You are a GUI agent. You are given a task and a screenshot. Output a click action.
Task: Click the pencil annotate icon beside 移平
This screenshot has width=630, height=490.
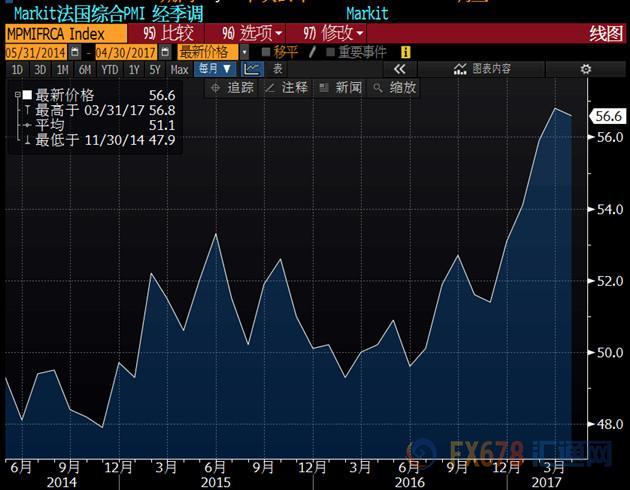313,52
